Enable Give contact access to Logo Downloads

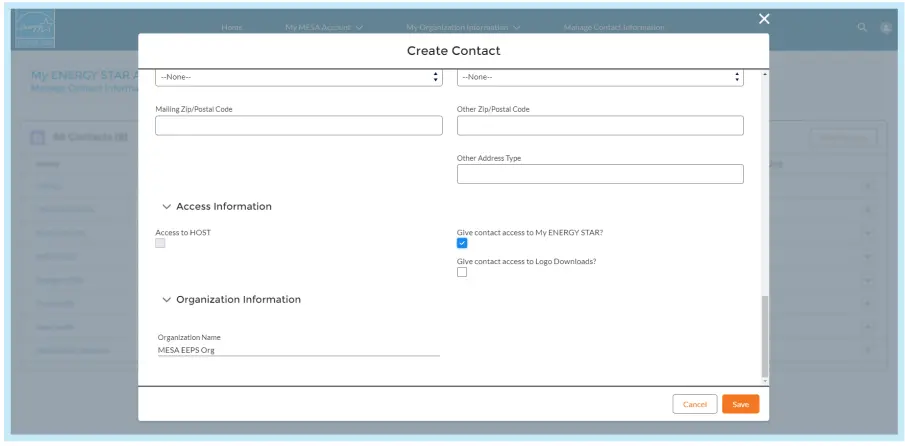tap(462, 272)
